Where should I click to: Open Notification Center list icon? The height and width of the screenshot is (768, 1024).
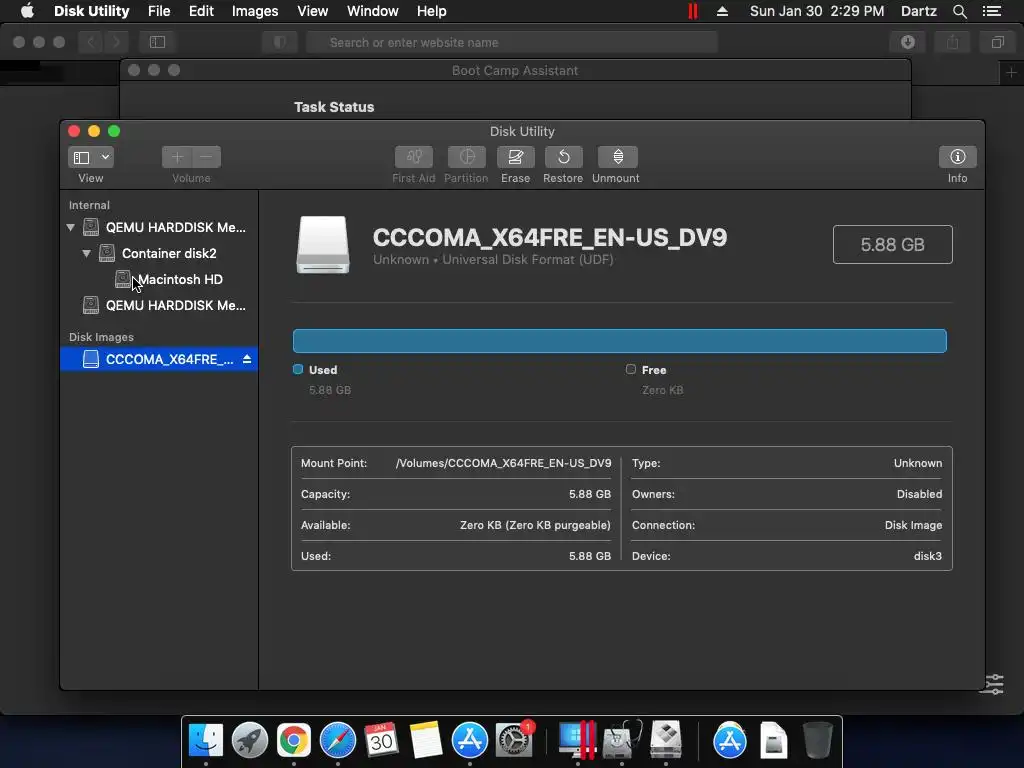click(x=991, y=11)
